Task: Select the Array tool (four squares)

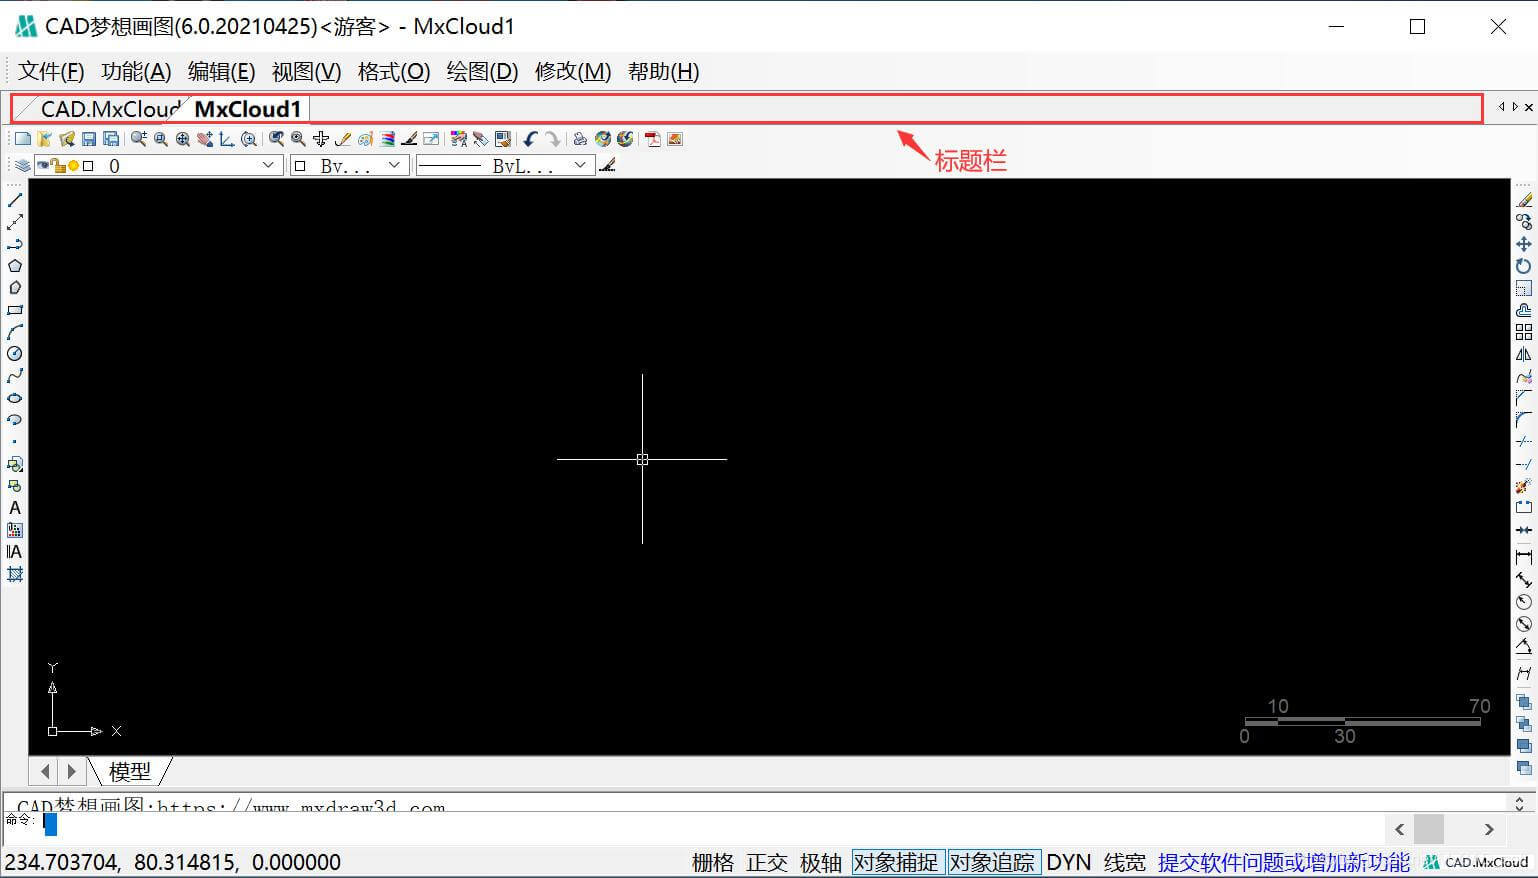Action: coord(1523,332)
